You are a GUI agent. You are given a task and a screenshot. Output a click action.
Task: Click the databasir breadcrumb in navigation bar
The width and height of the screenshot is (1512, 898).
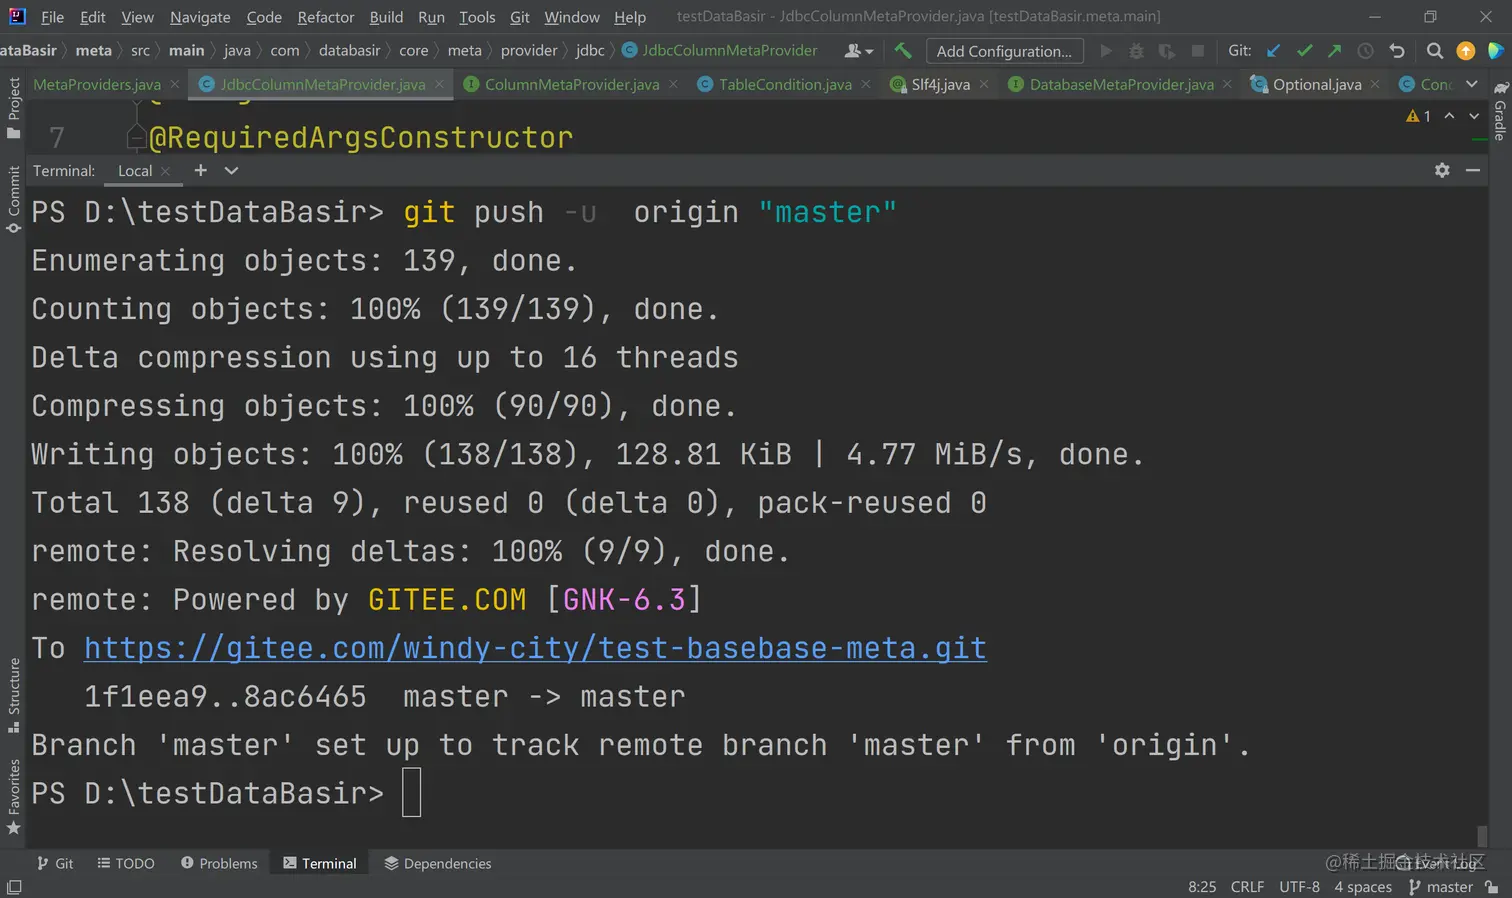pos(350,50)
